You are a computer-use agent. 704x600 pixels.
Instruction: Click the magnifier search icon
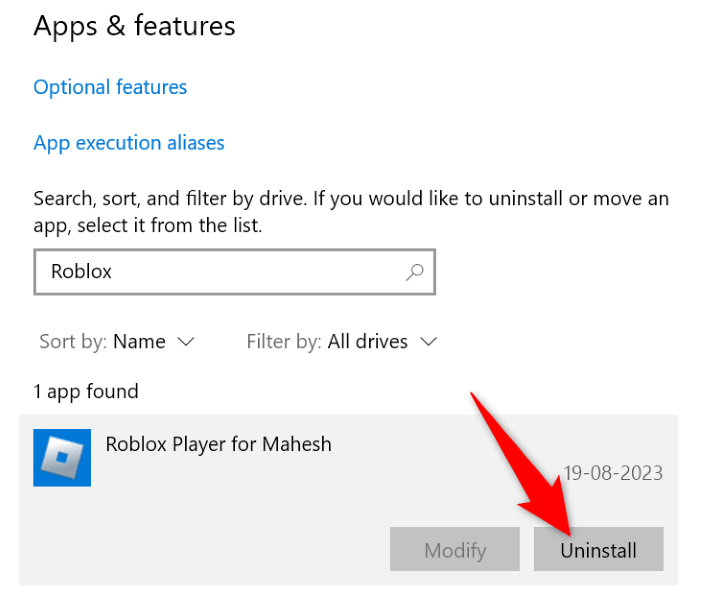(414, 271)
